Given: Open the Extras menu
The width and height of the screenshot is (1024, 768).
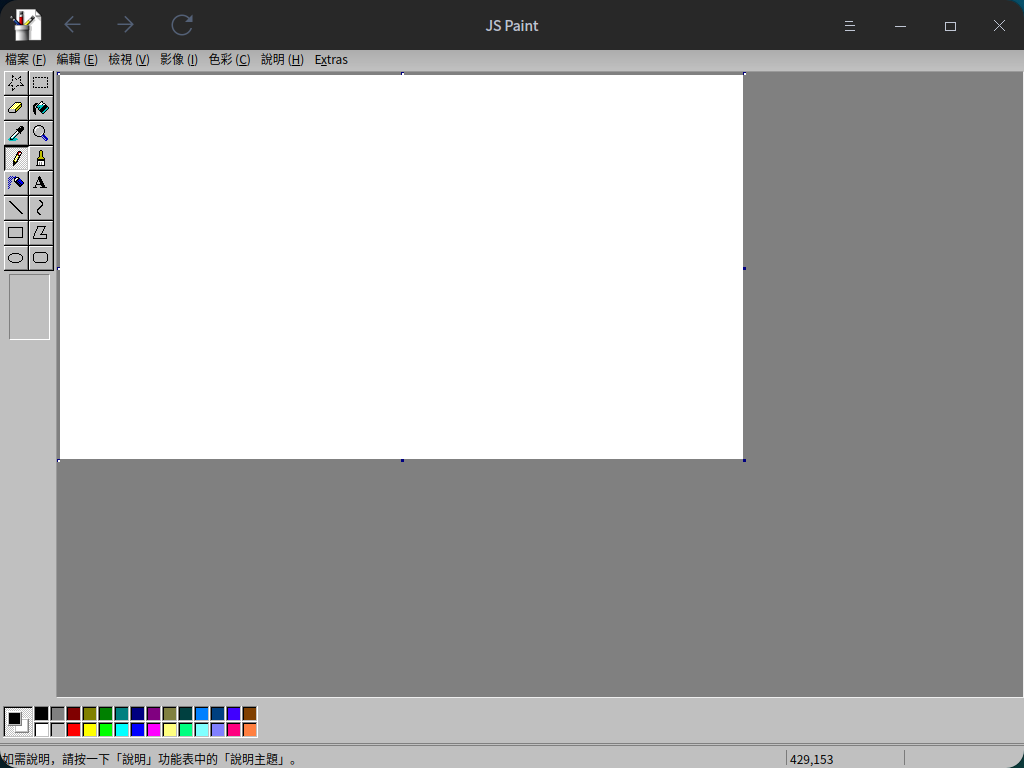Looking at the screenshot, I should [331, 60].
